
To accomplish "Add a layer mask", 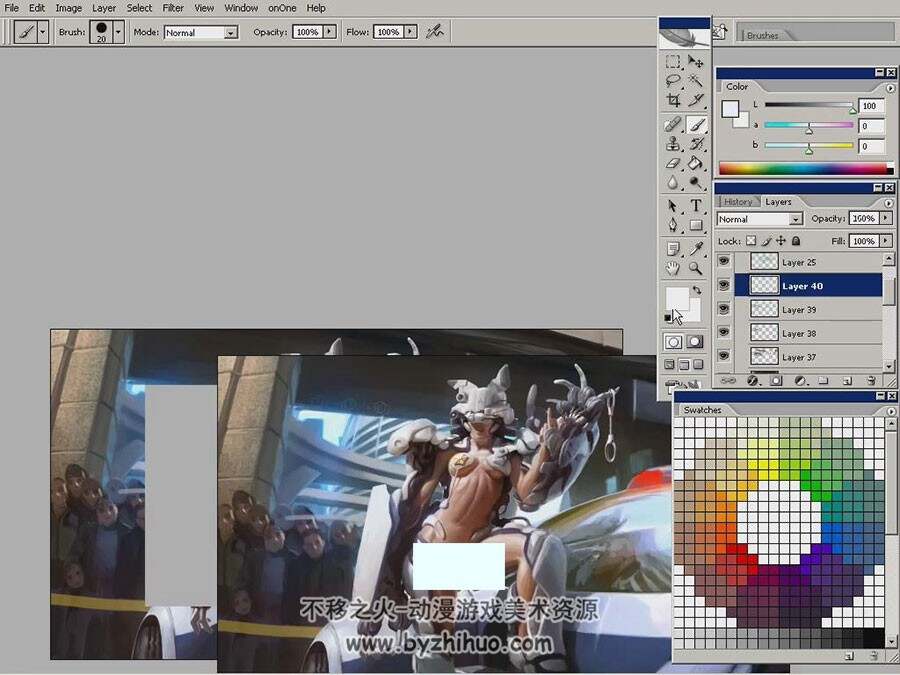I will click(776, 380).
